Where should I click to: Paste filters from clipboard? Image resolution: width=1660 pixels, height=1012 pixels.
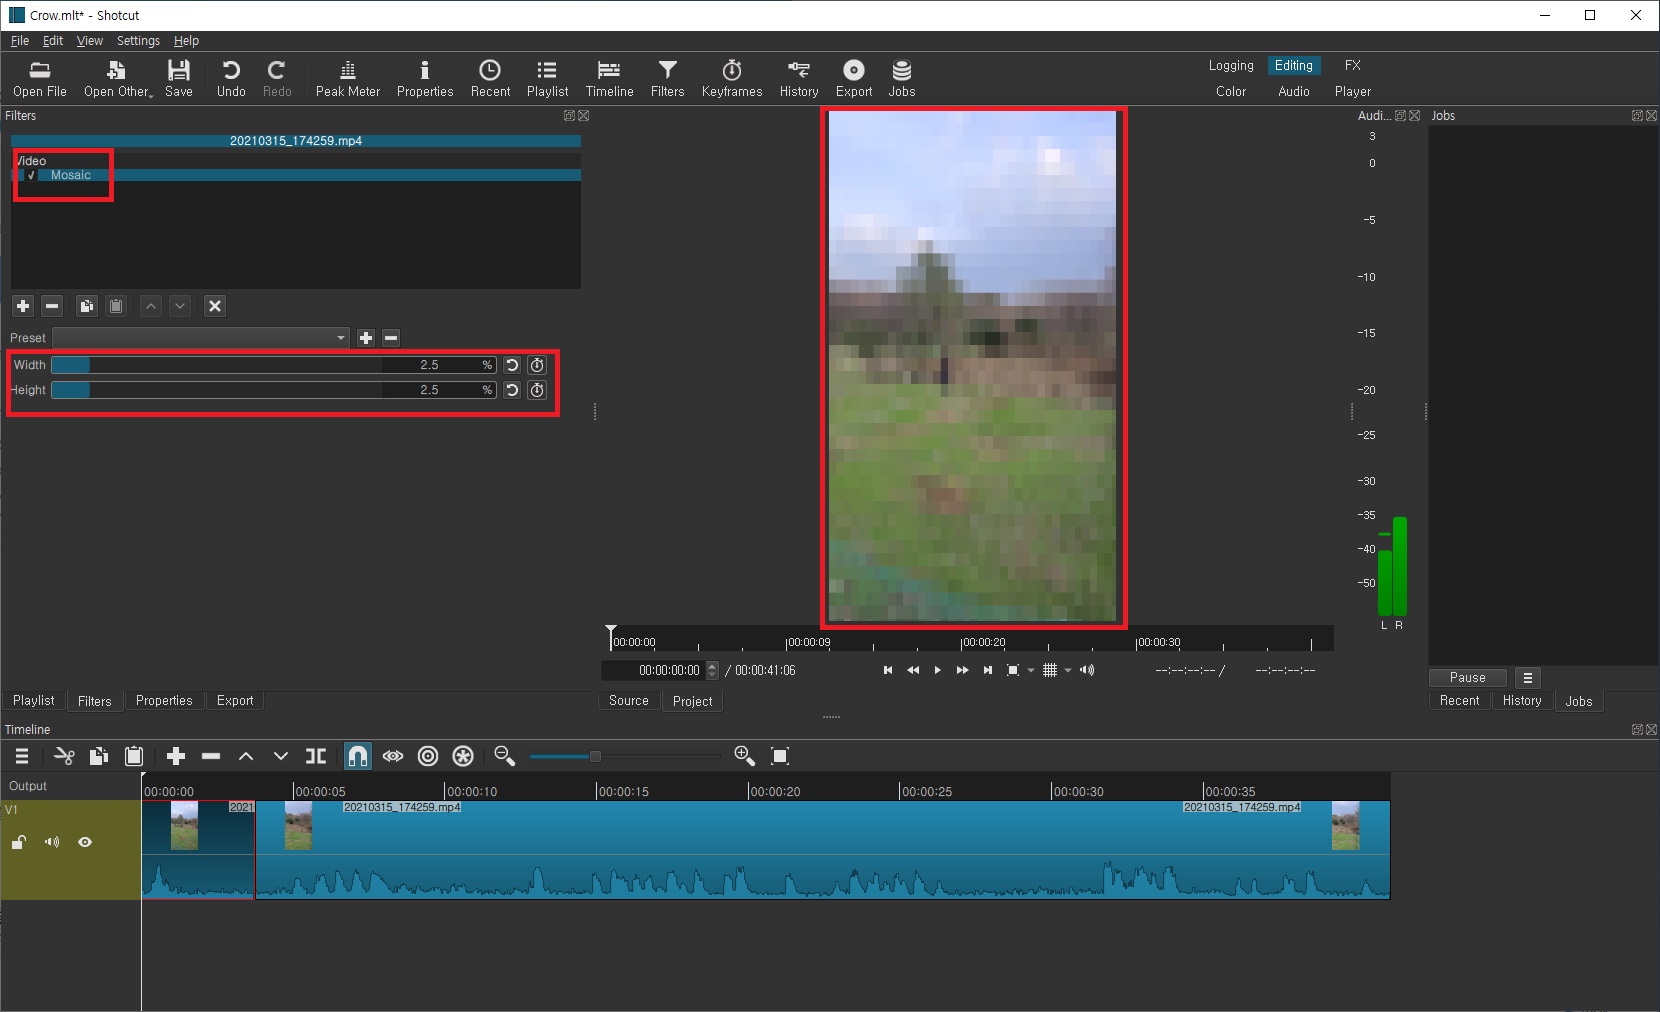click(x=116, y=306)
